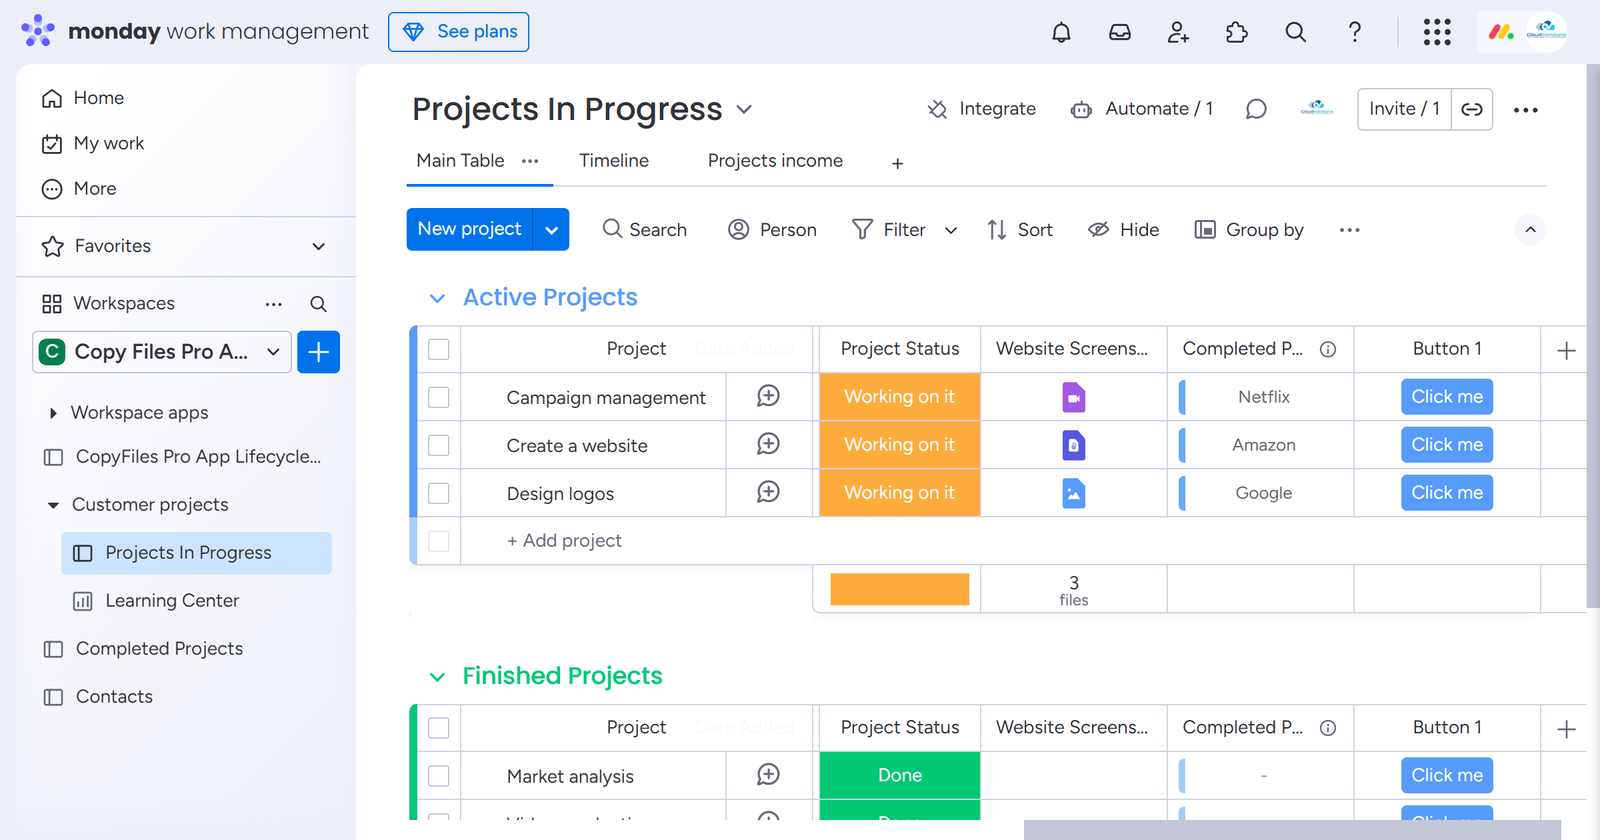
Task: Collapse the Active Projects group
Action: [x=437, y=298]
